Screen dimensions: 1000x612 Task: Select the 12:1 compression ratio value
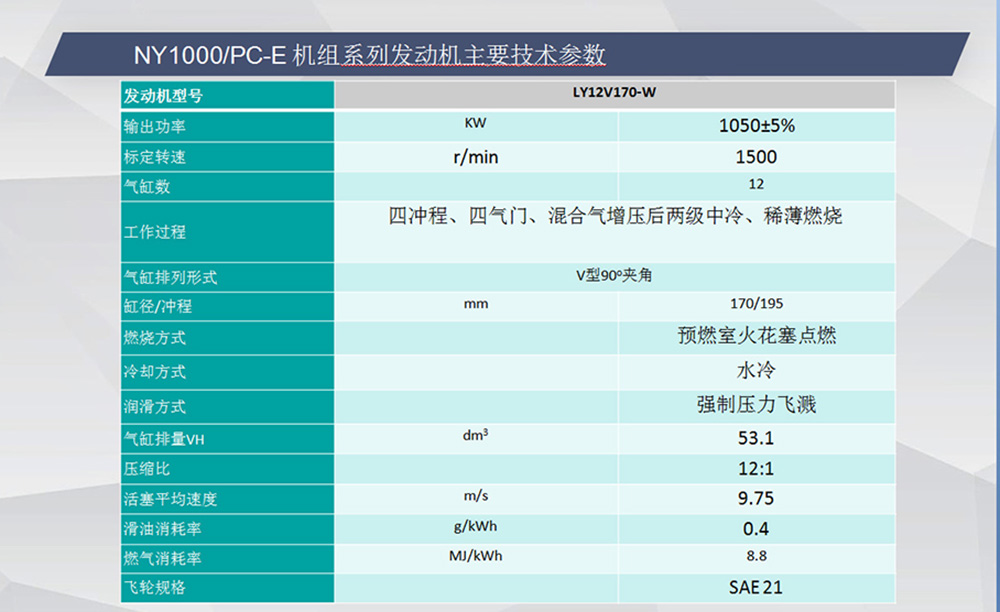tap(756, 468)
